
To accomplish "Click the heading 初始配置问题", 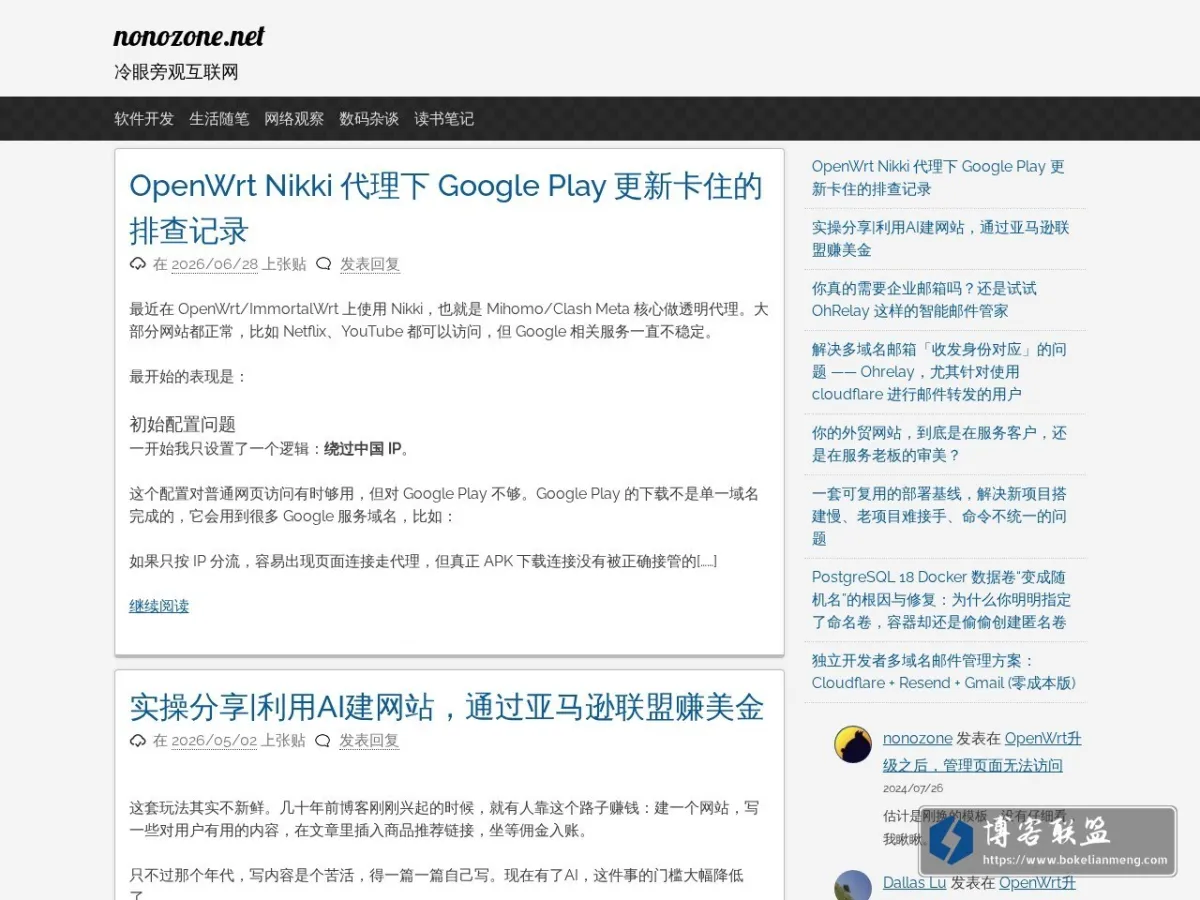I will (x=183, y=424).
